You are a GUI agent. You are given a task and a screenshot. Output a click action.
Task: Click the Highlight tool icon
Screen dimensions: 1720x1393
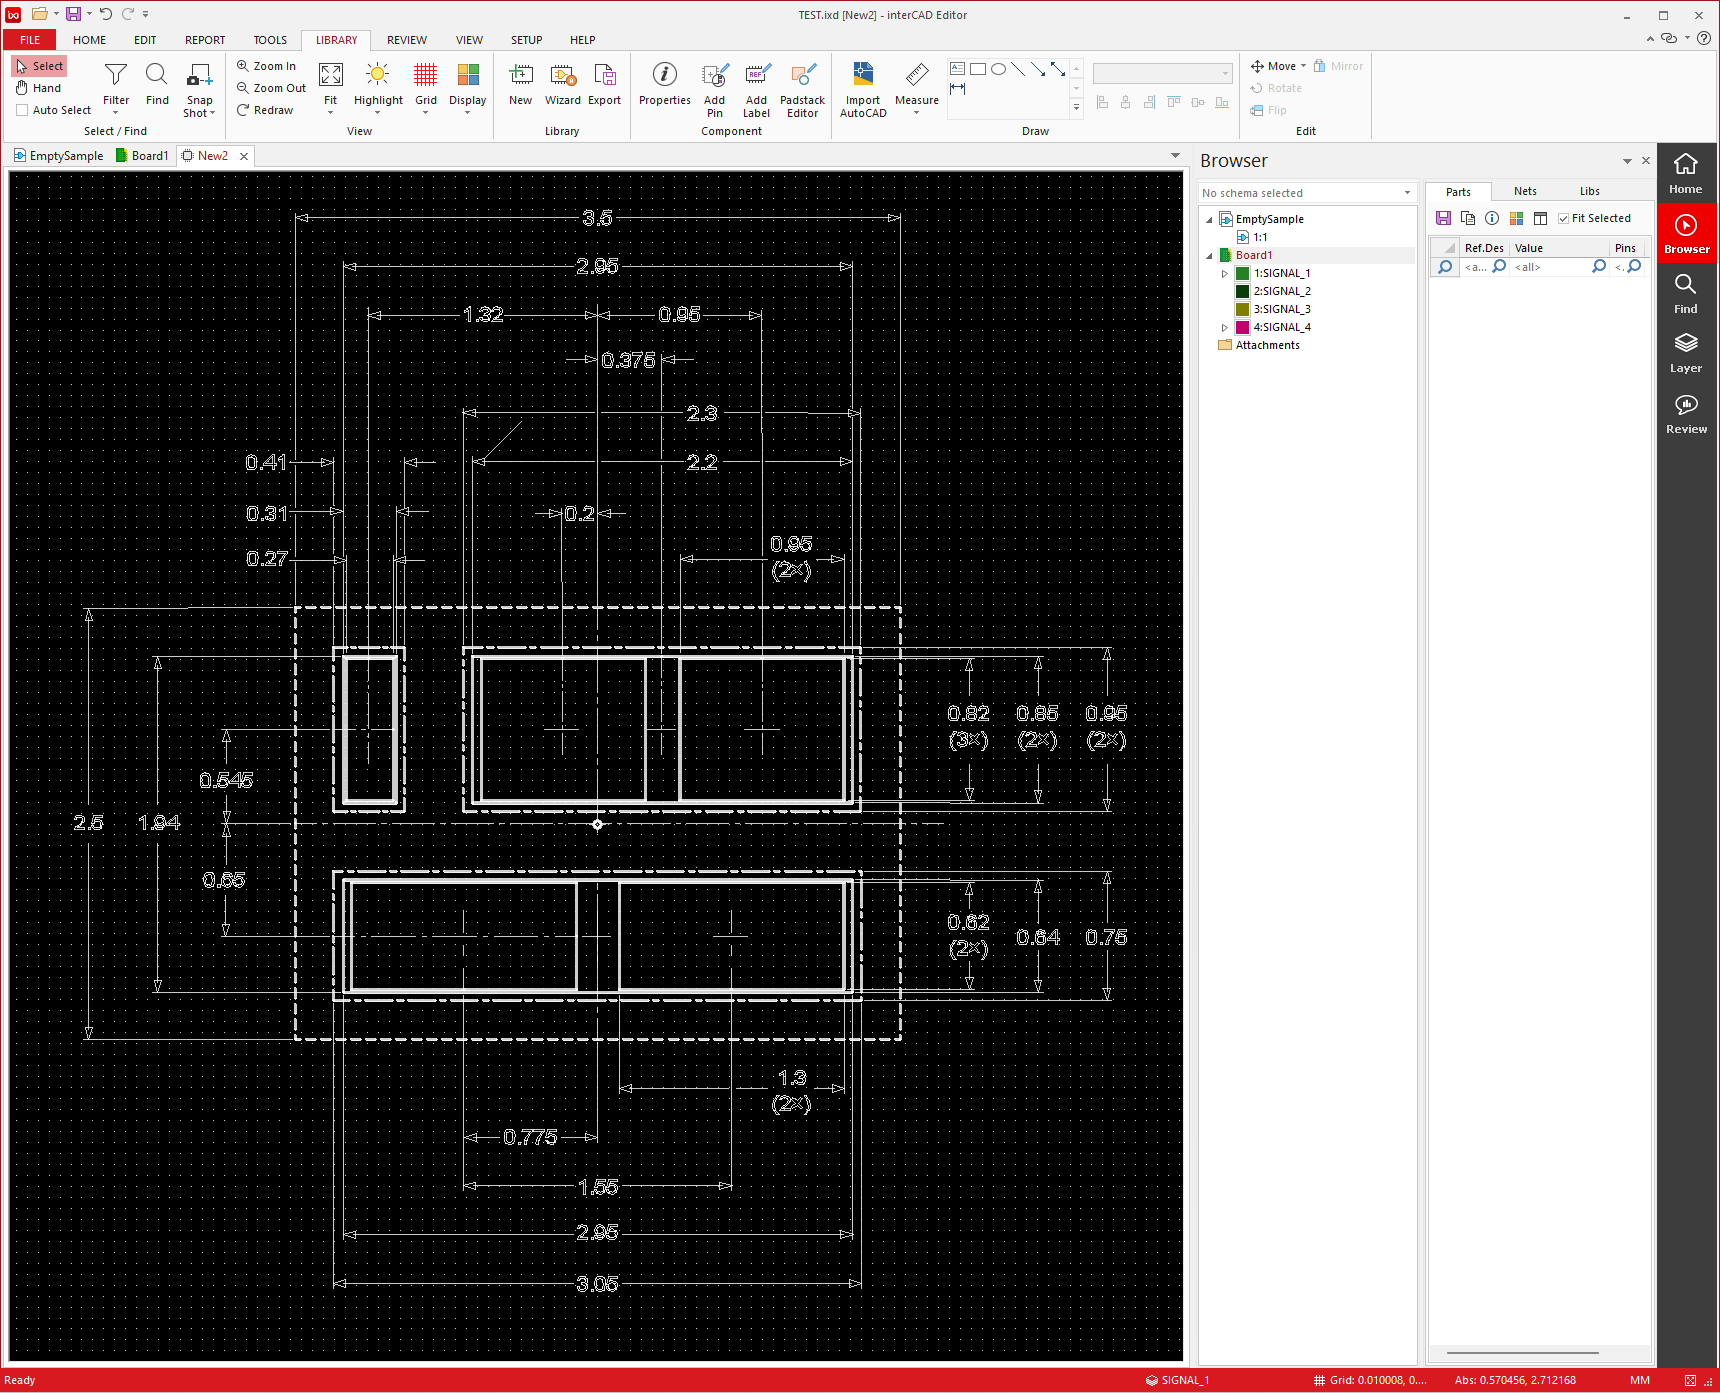(x=378, y=75)
